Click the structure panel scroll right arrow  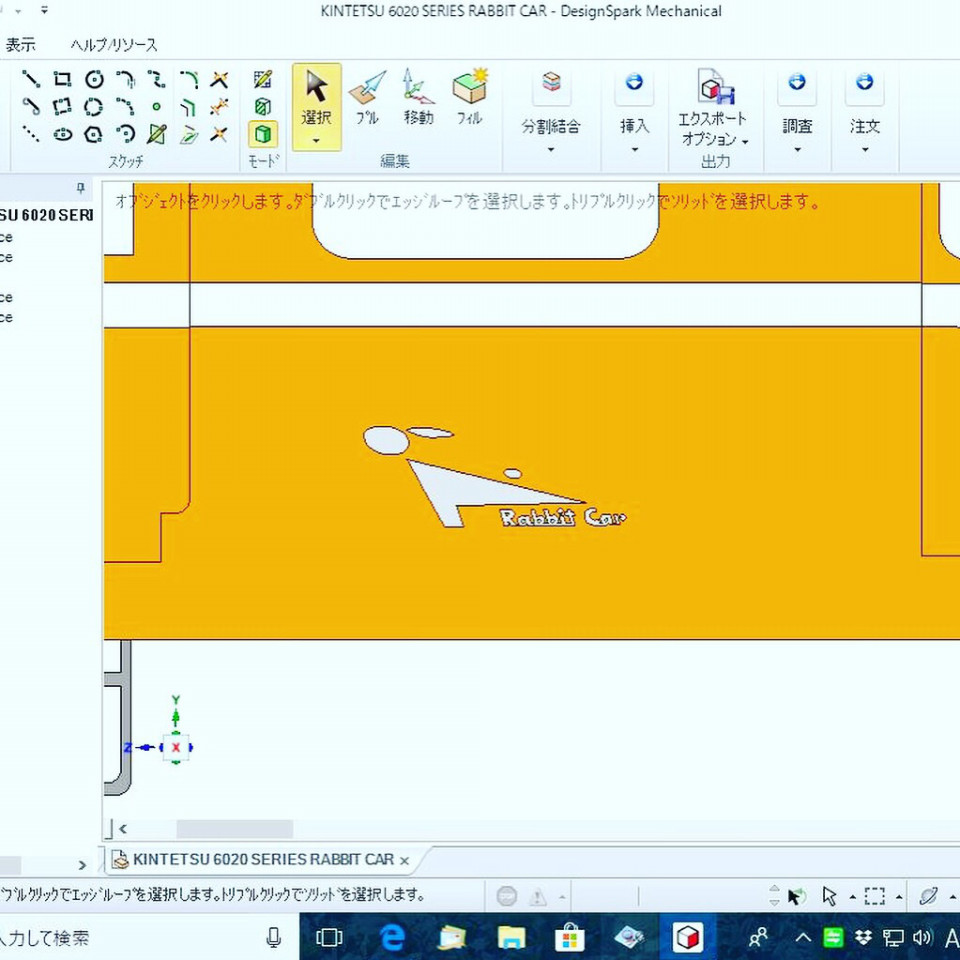click(82, 865)
